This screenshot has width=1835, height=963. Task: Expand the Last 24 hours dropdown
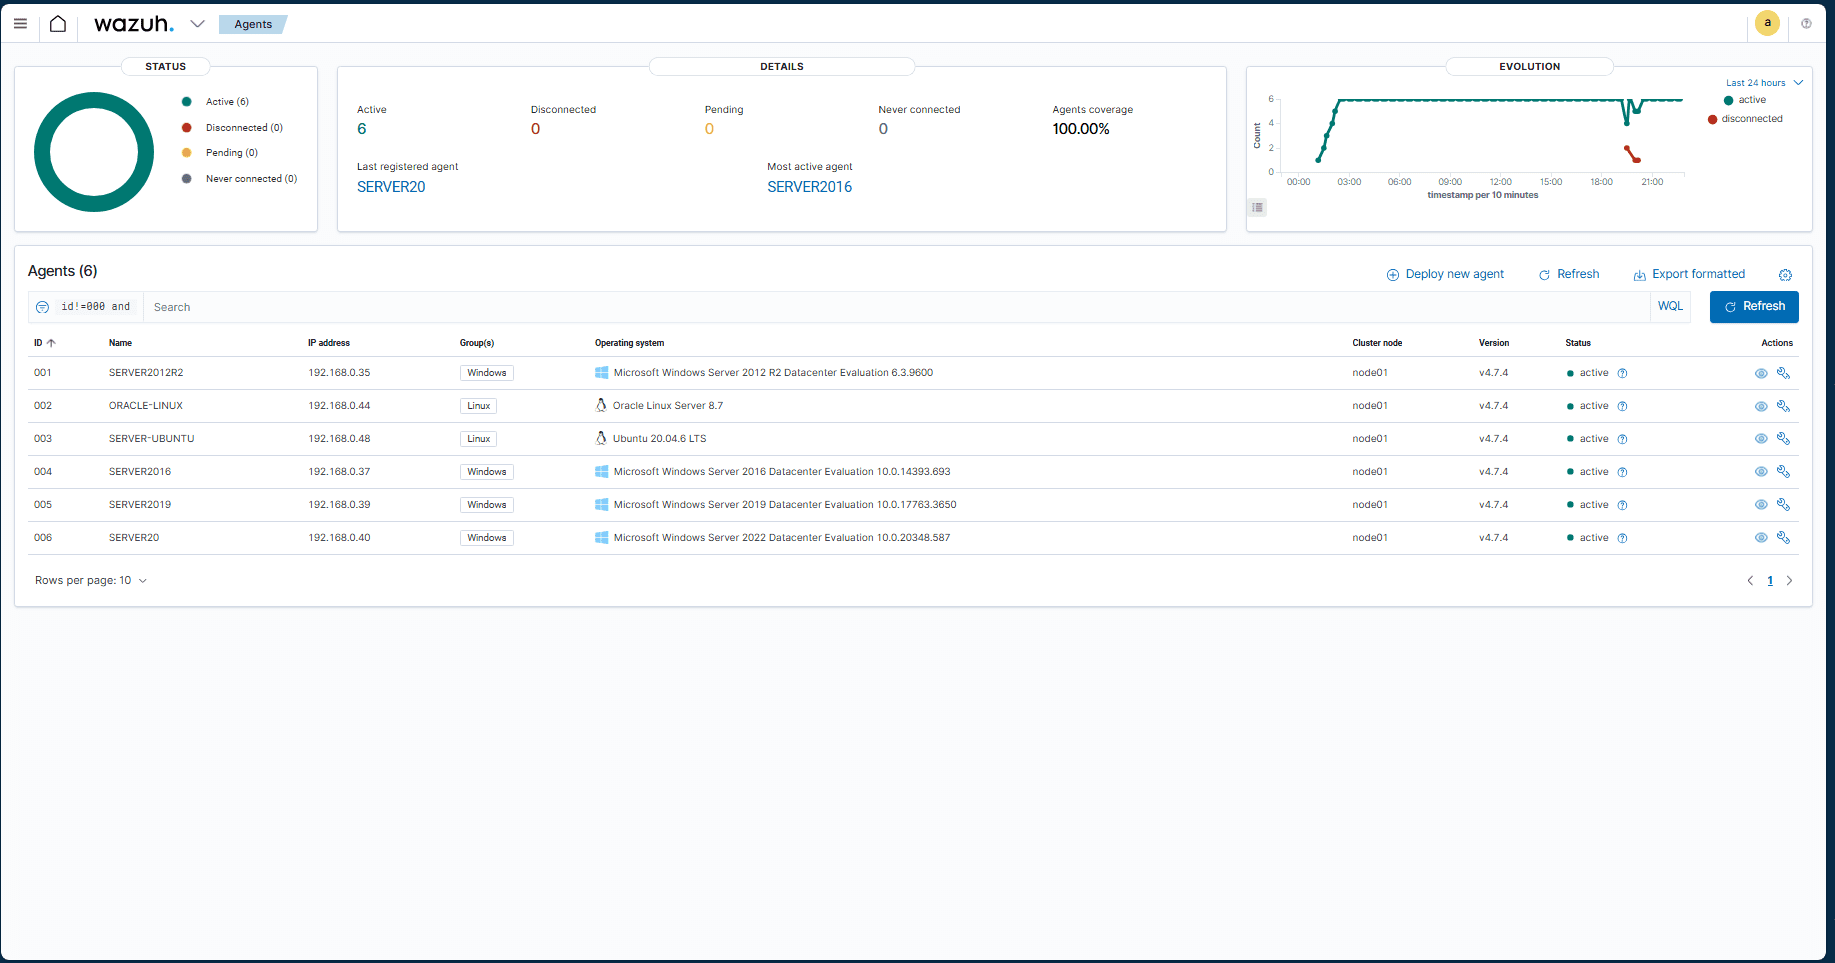pos(1764,83)
